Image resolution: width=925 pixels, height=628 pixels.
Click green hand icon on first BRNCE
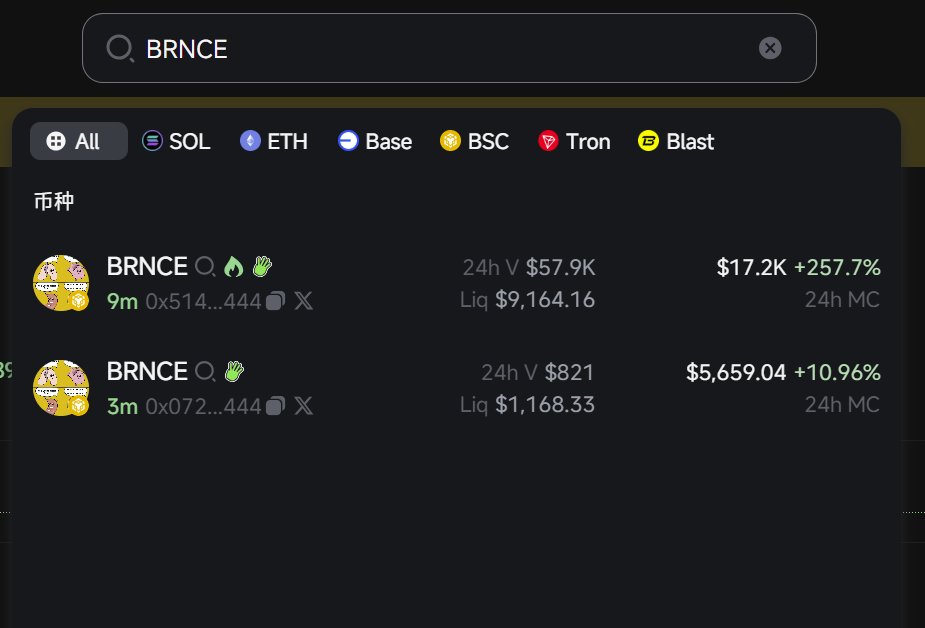click(262, 267)
